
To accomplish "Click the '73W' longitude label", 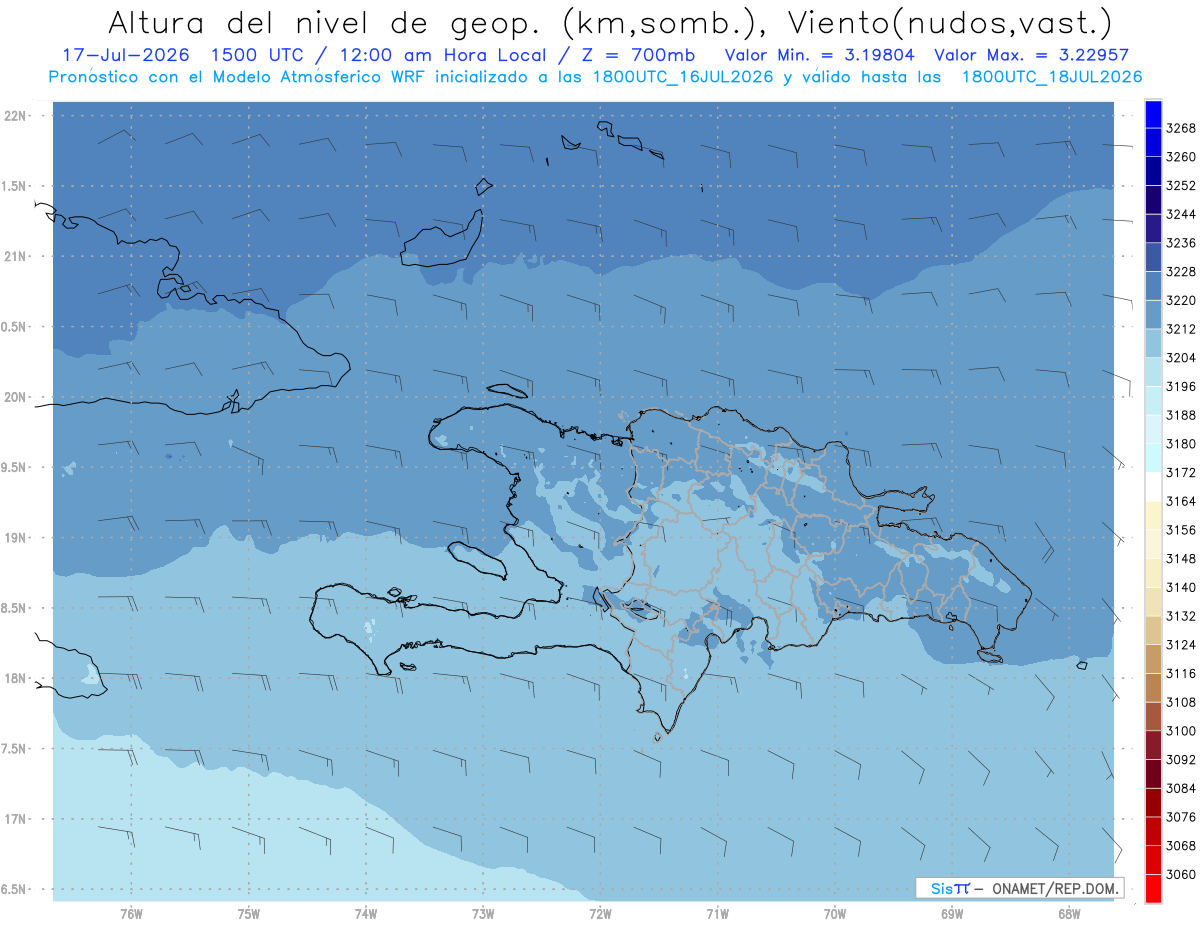I will pos(483,914).
